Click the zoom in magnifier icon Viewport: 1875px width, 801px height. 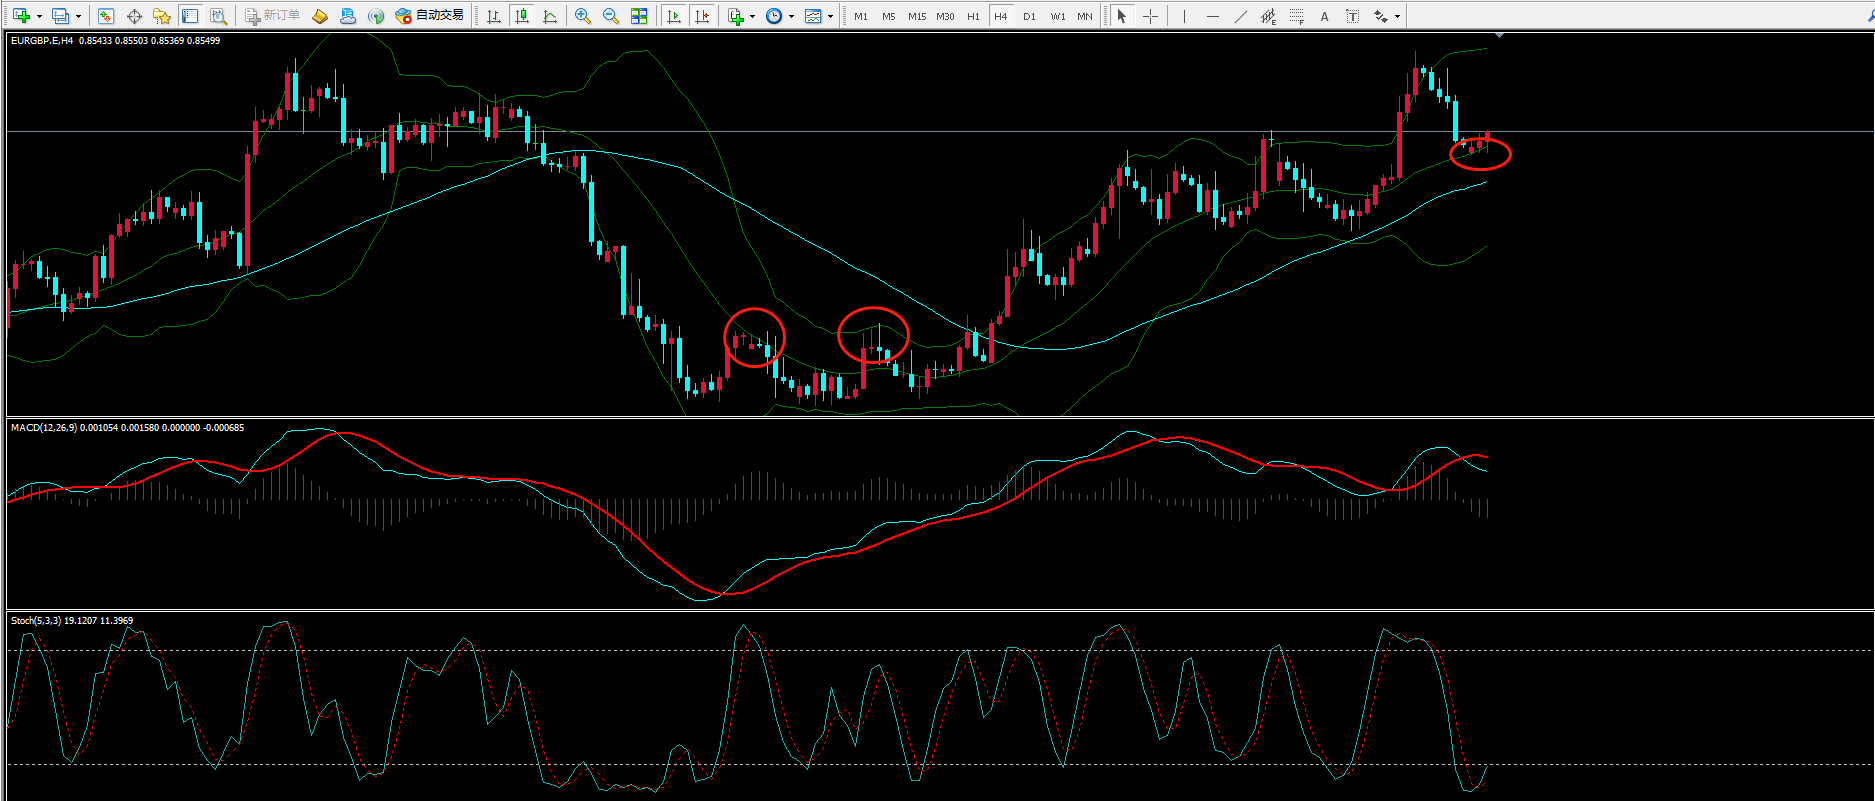click(x=583, y=16)
